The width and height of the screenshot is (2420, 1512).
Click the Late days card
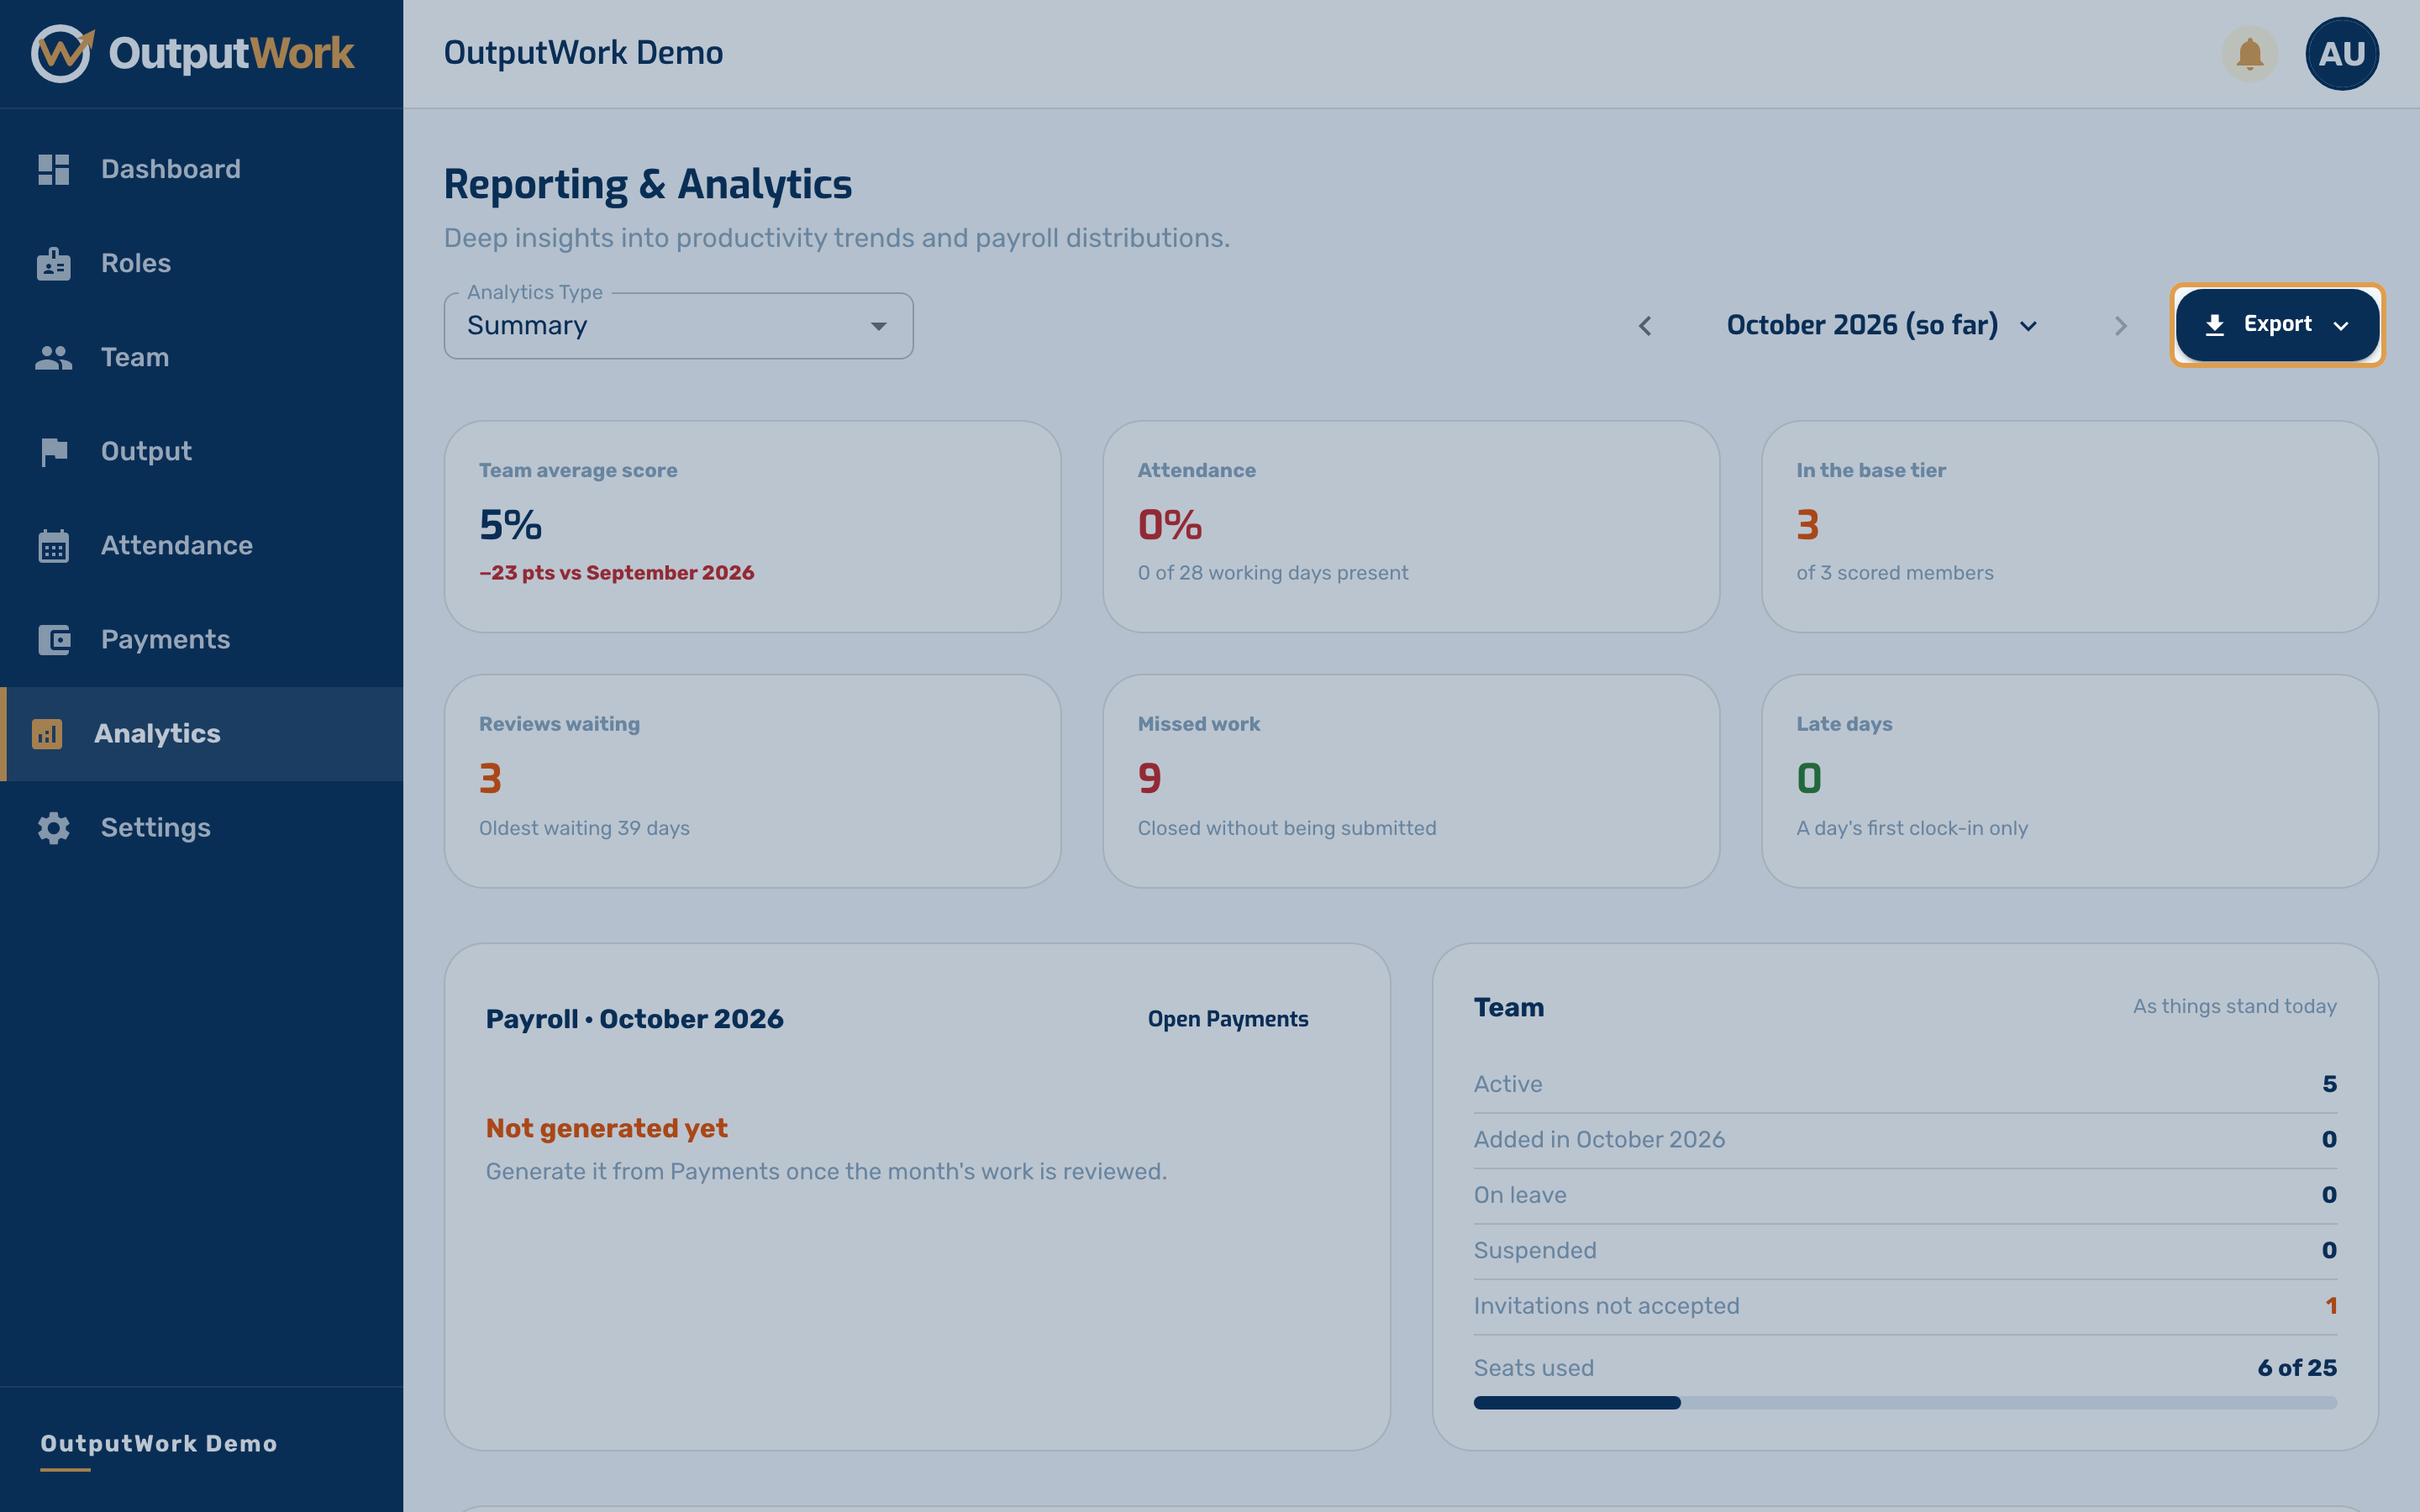pos(2069,781)
